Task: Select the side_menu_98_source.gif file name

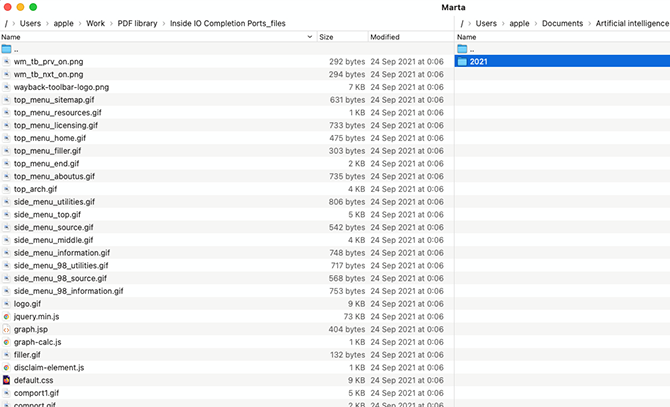Action: click(60, 278)
